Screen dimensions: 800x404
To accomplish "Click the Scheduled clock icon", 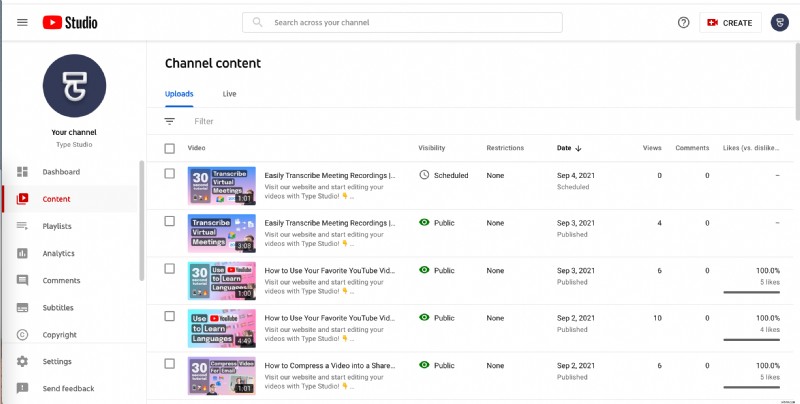I will pyautogui.click(x=424, y=175).
